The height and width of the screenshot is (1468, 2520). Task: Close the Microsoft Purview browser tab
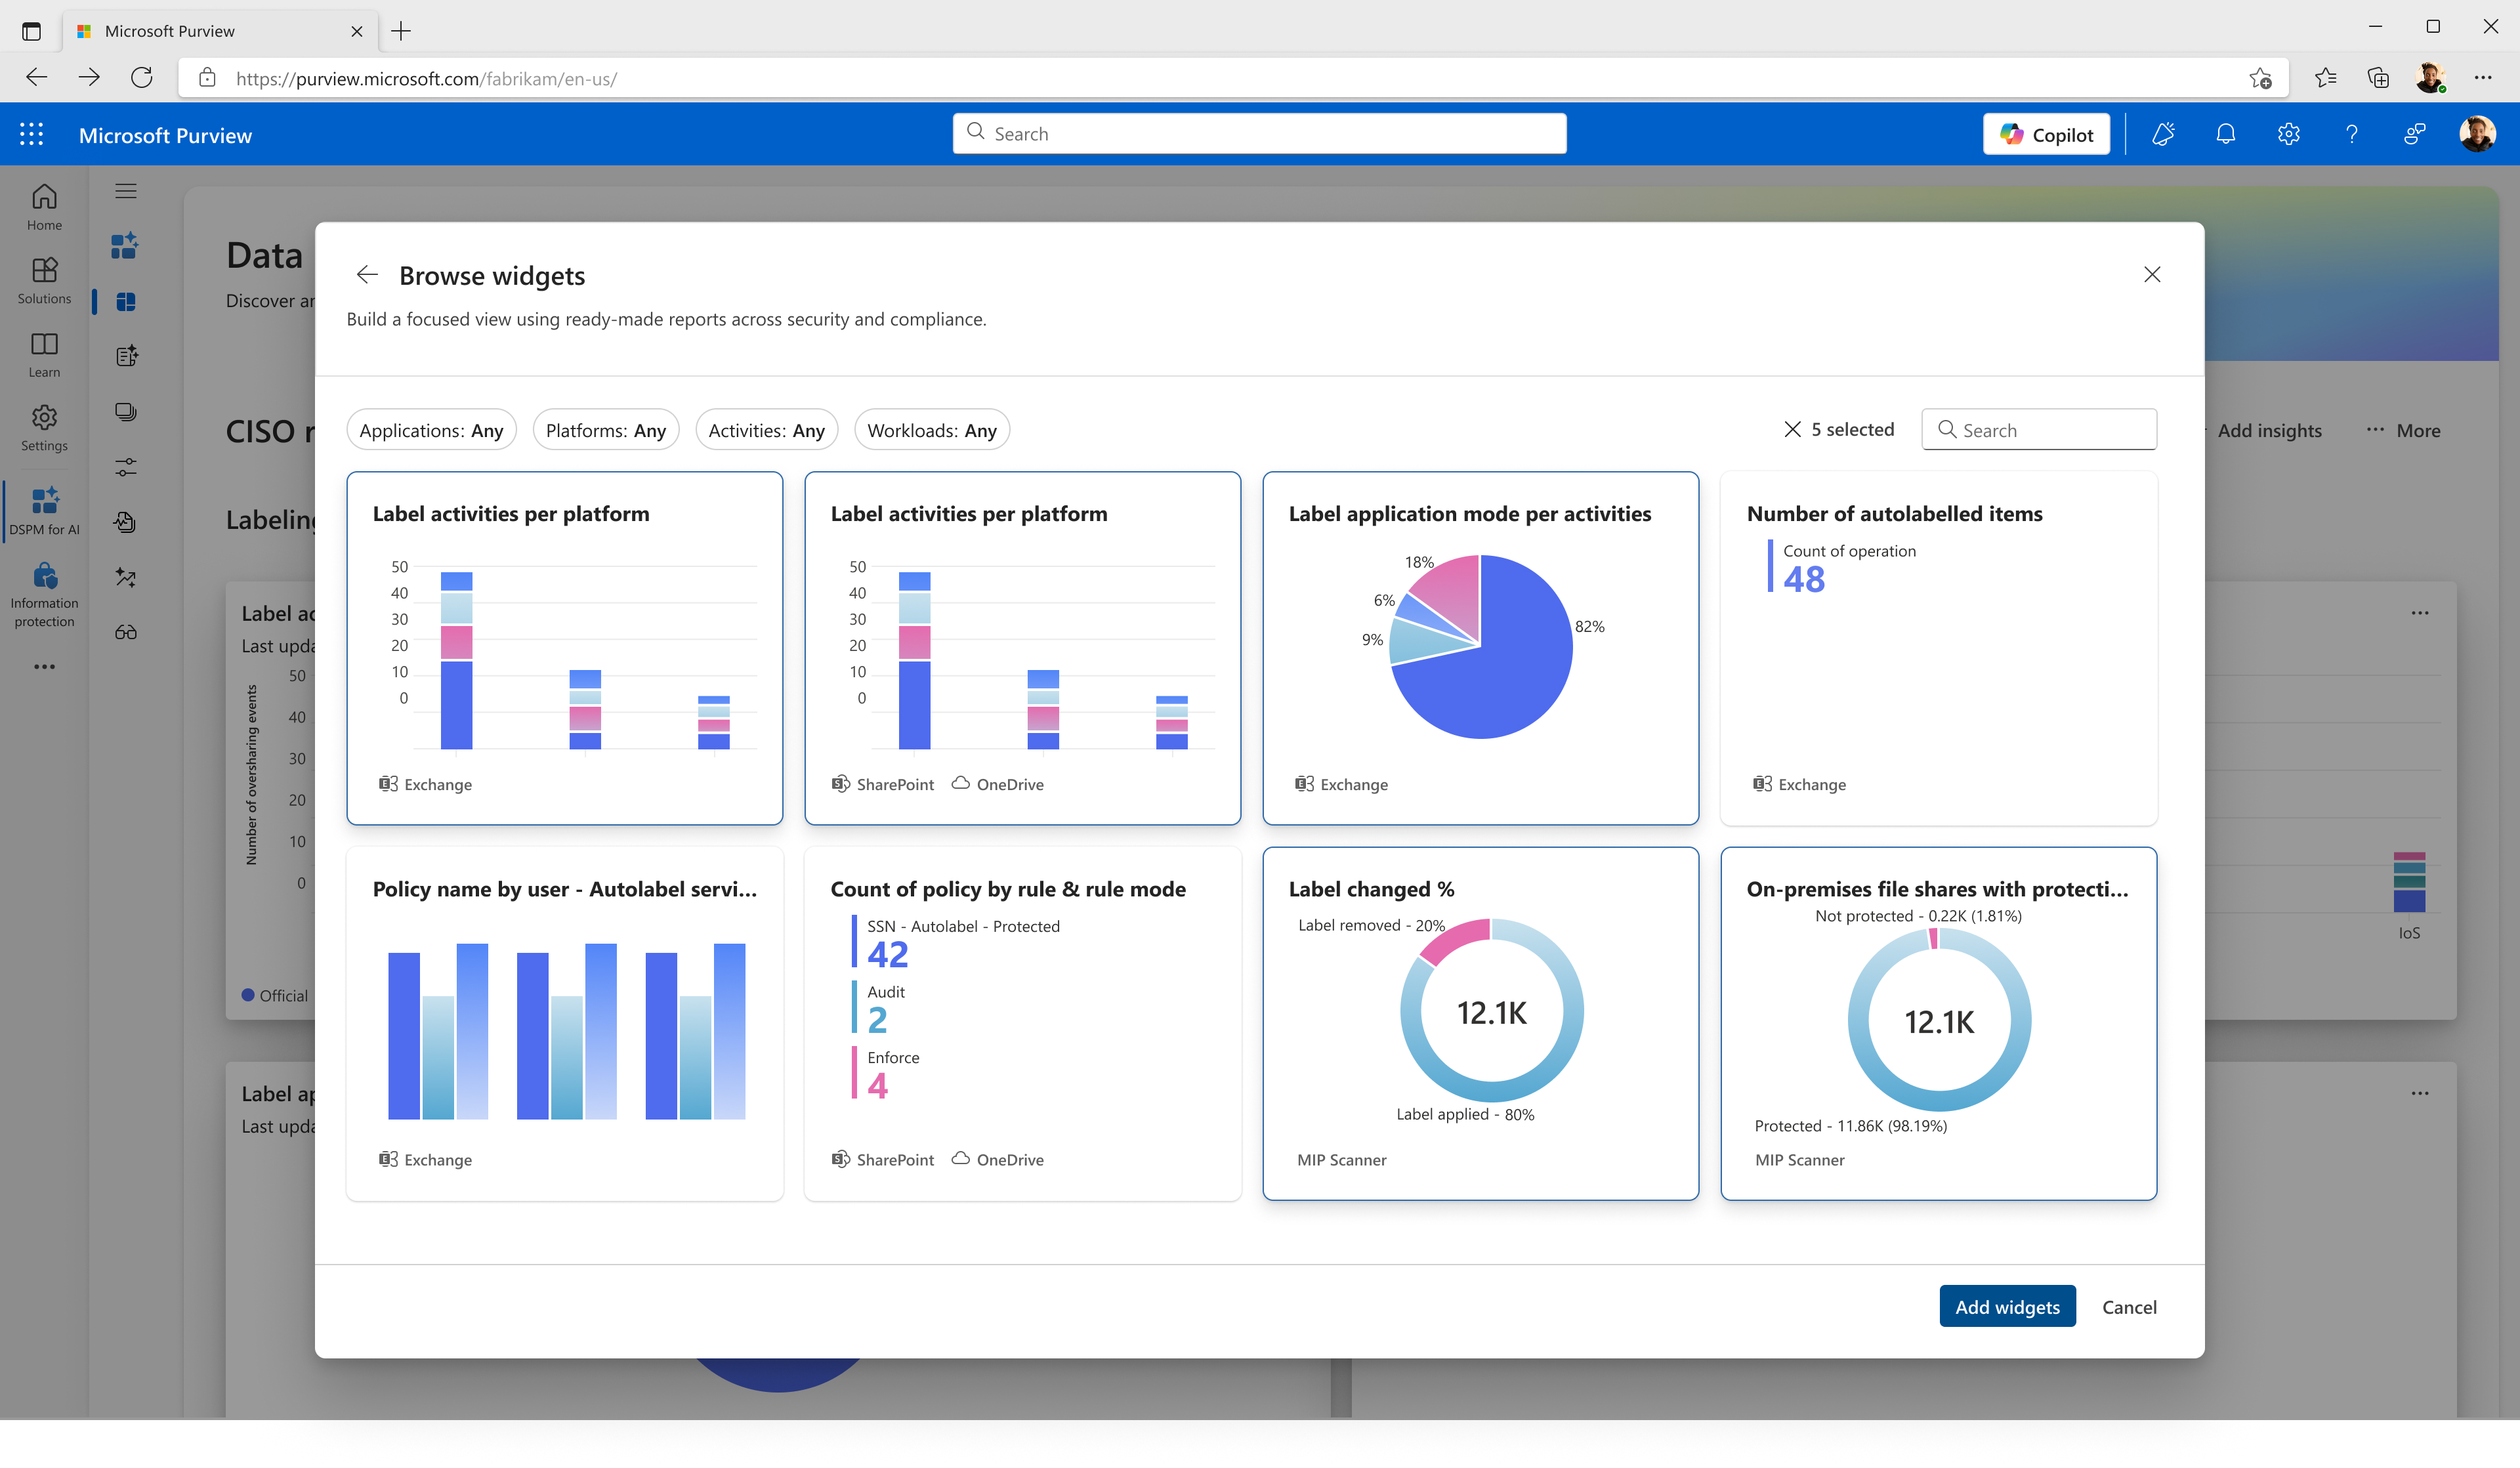click(x=357, y=31)
